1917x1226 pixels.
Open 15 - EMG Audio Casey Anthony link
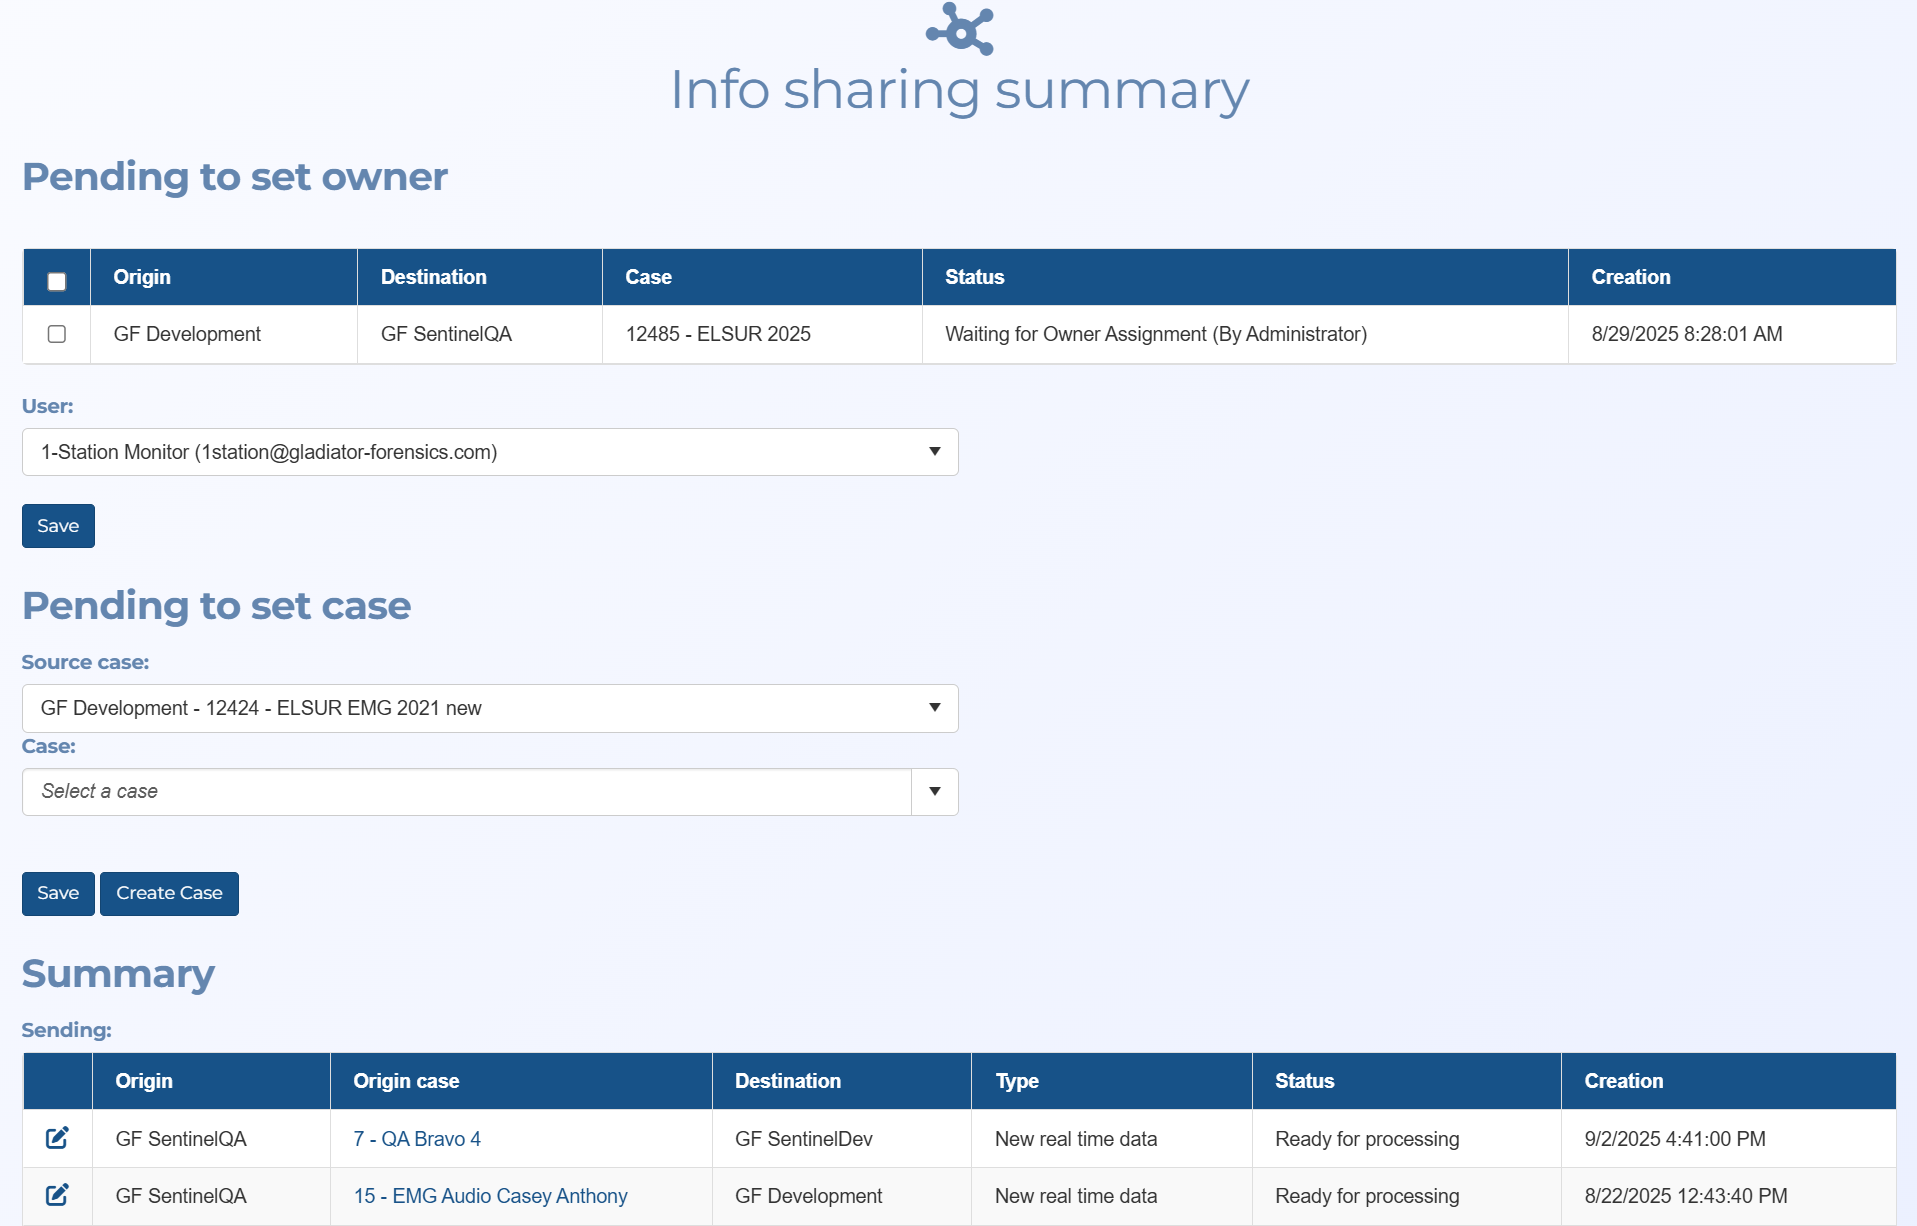(x=490, y=1196)
